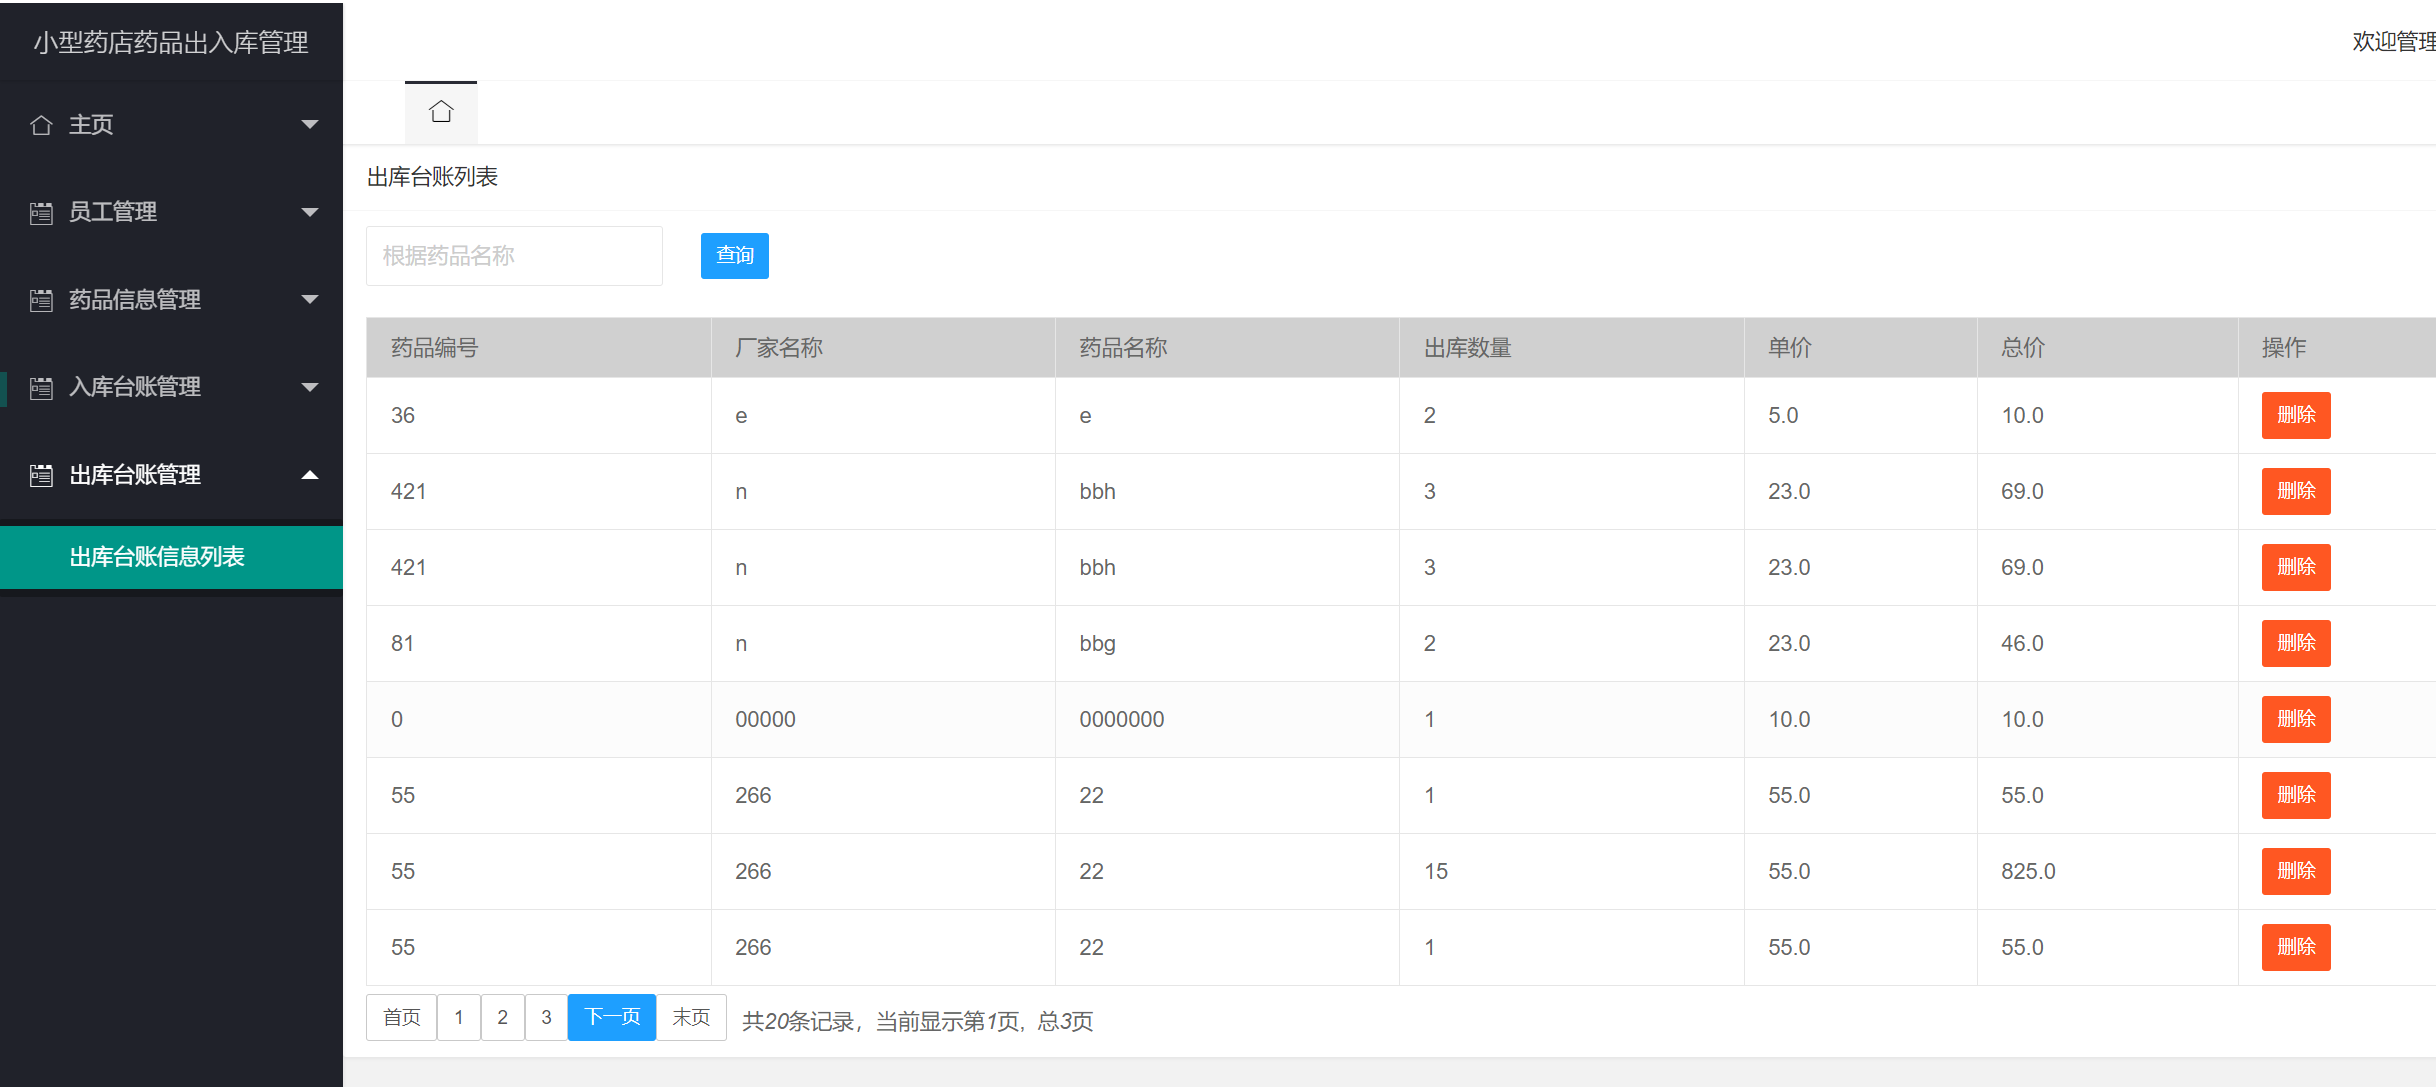2436x1087 pixels.
Task: Select the 员工管理 sidebar icon
Action: point(41,212)
